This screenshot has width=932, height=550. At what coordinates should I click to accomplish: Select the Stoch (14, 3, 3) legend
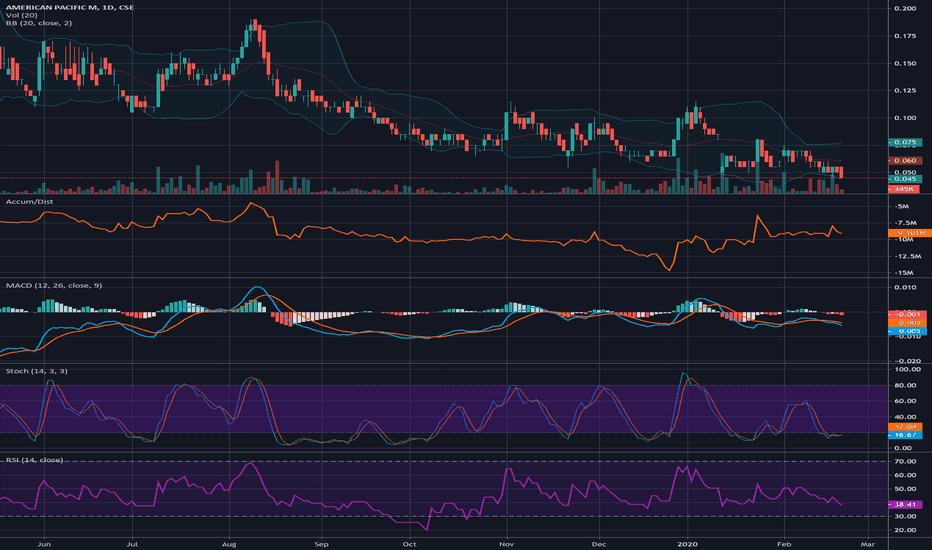coord(36,371)
